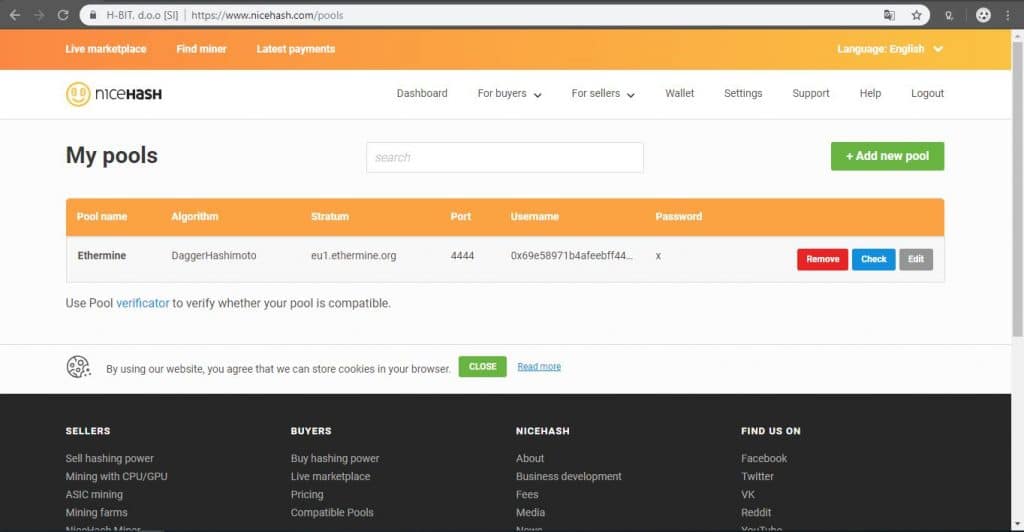Click the Add new pool button
Viewport: 1024px width, 532px height.
click(x=887, y=156)
